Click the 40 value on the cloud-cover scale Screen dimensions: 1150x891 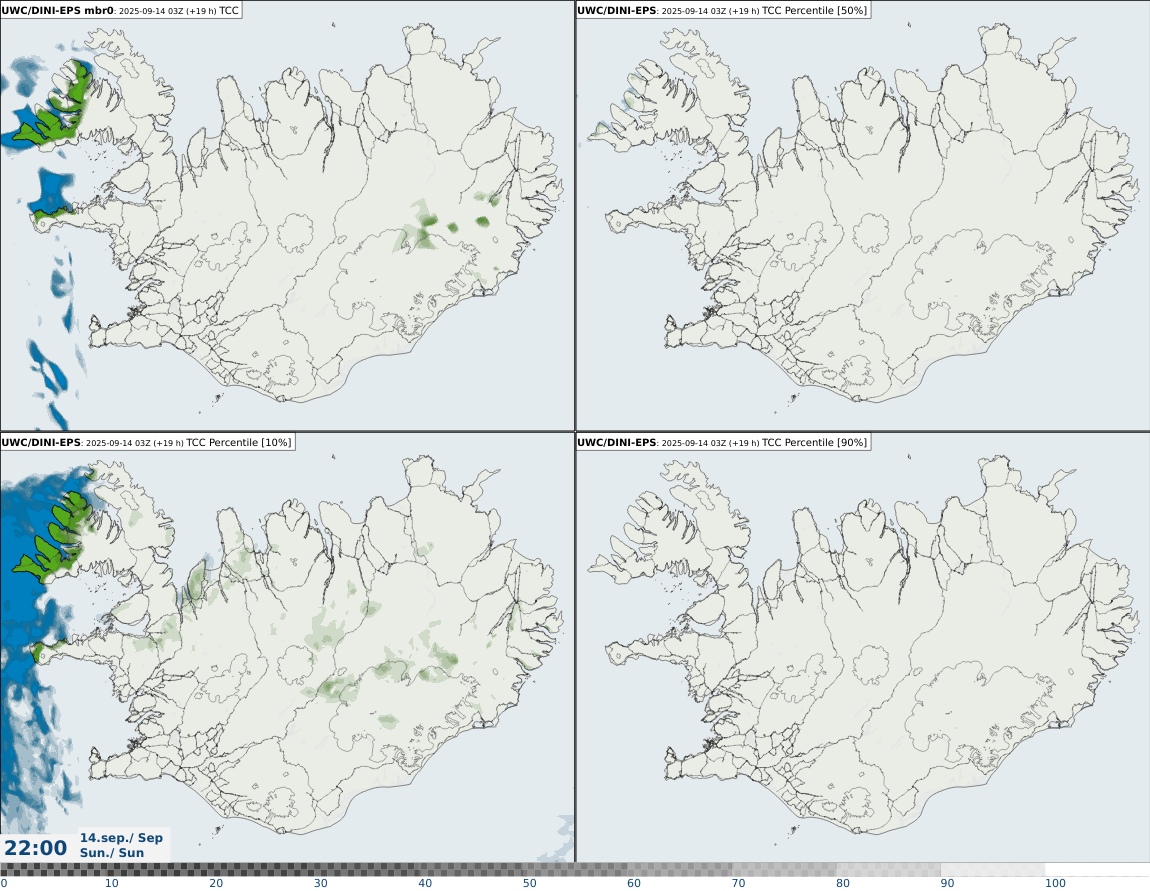point(425,883)
